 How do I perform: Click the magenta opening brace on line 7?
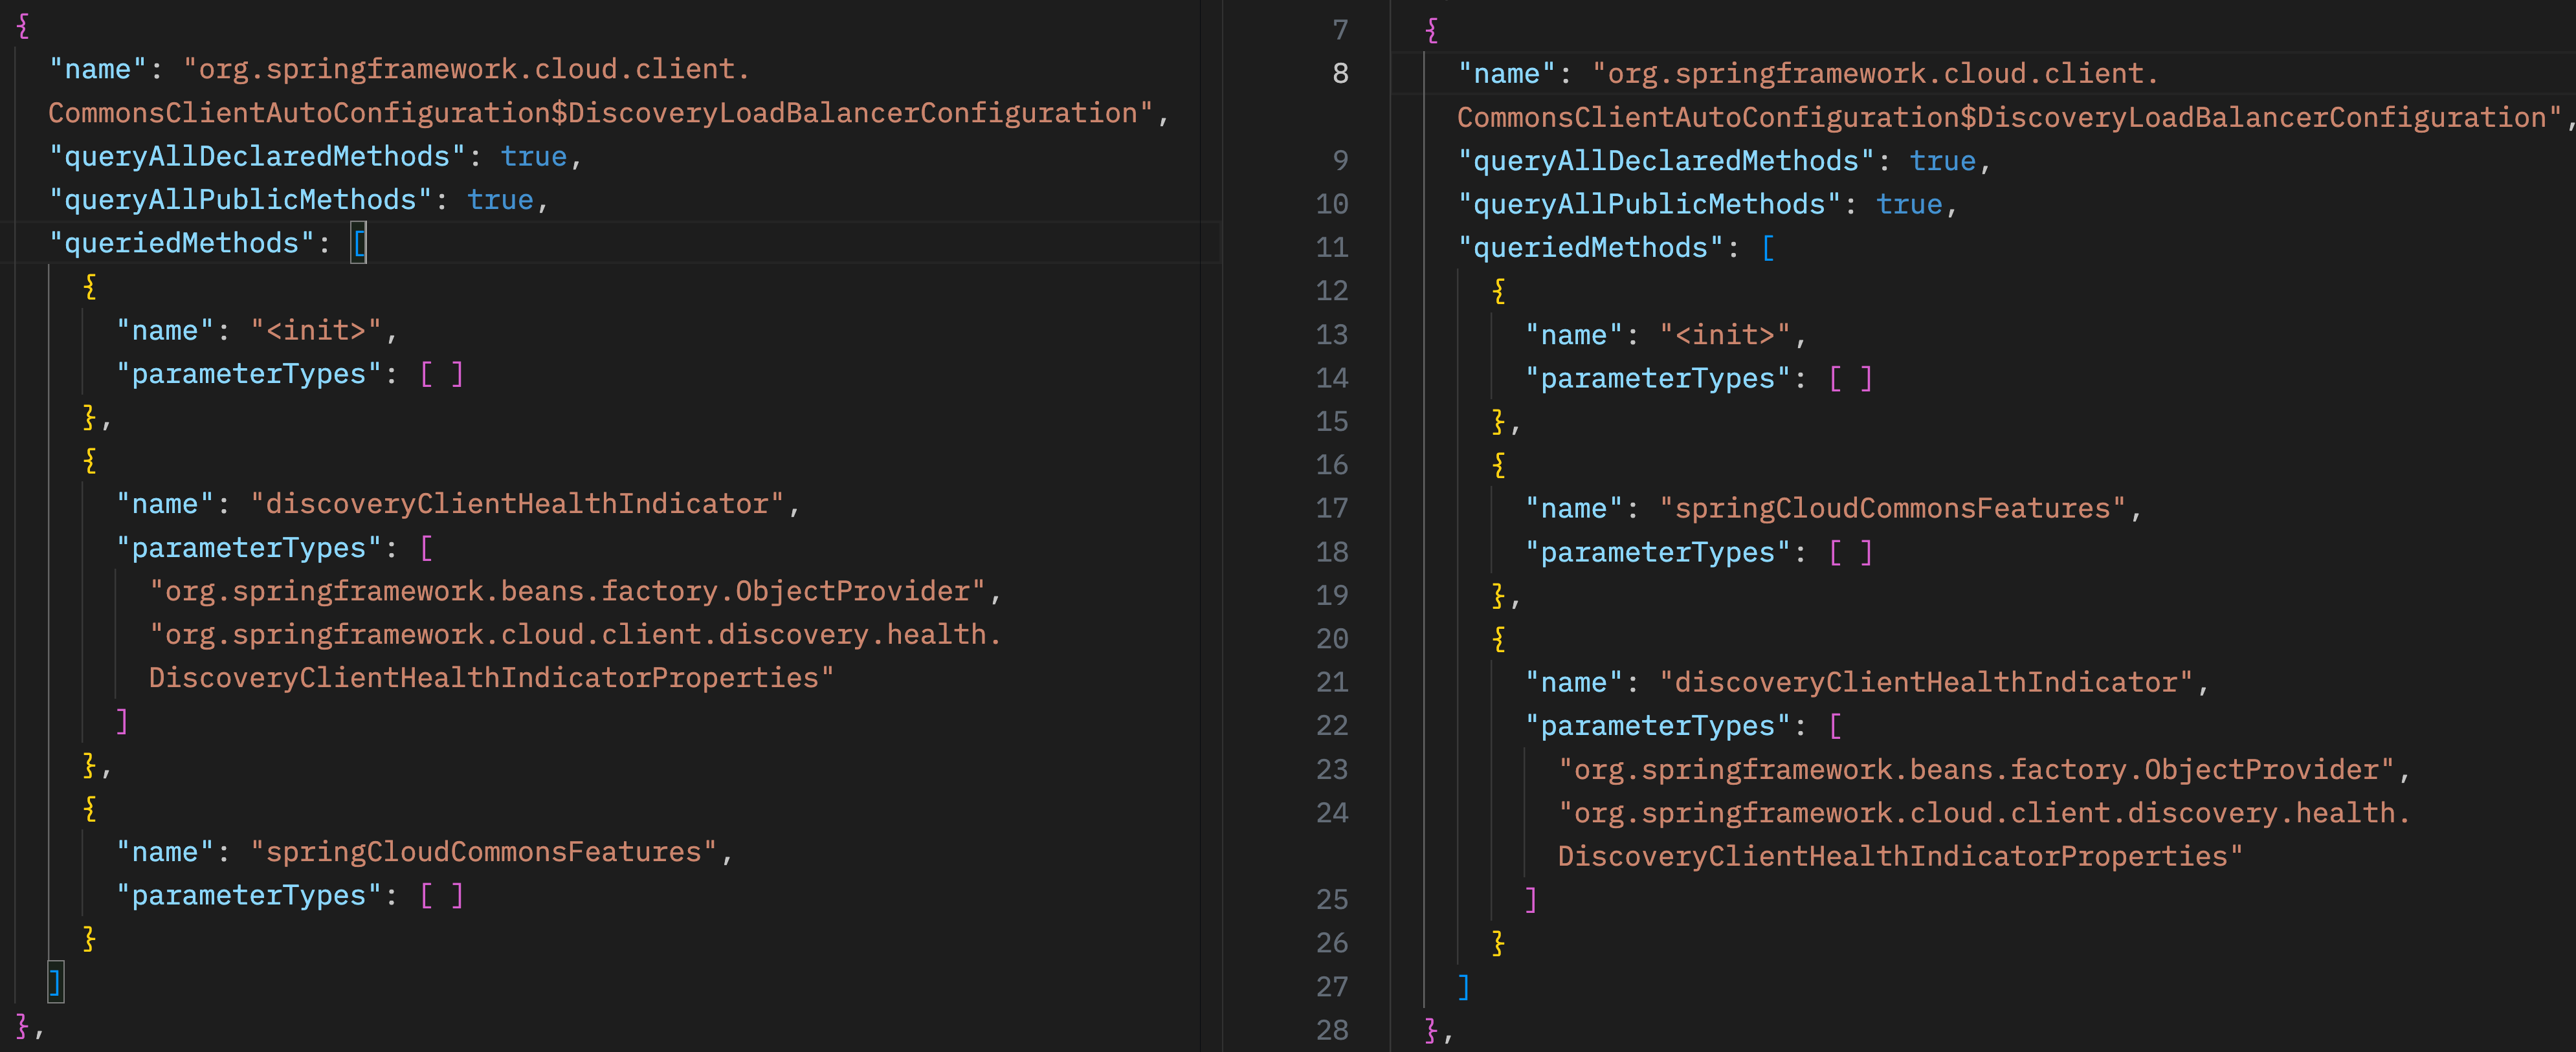[x=1432, y=30]
